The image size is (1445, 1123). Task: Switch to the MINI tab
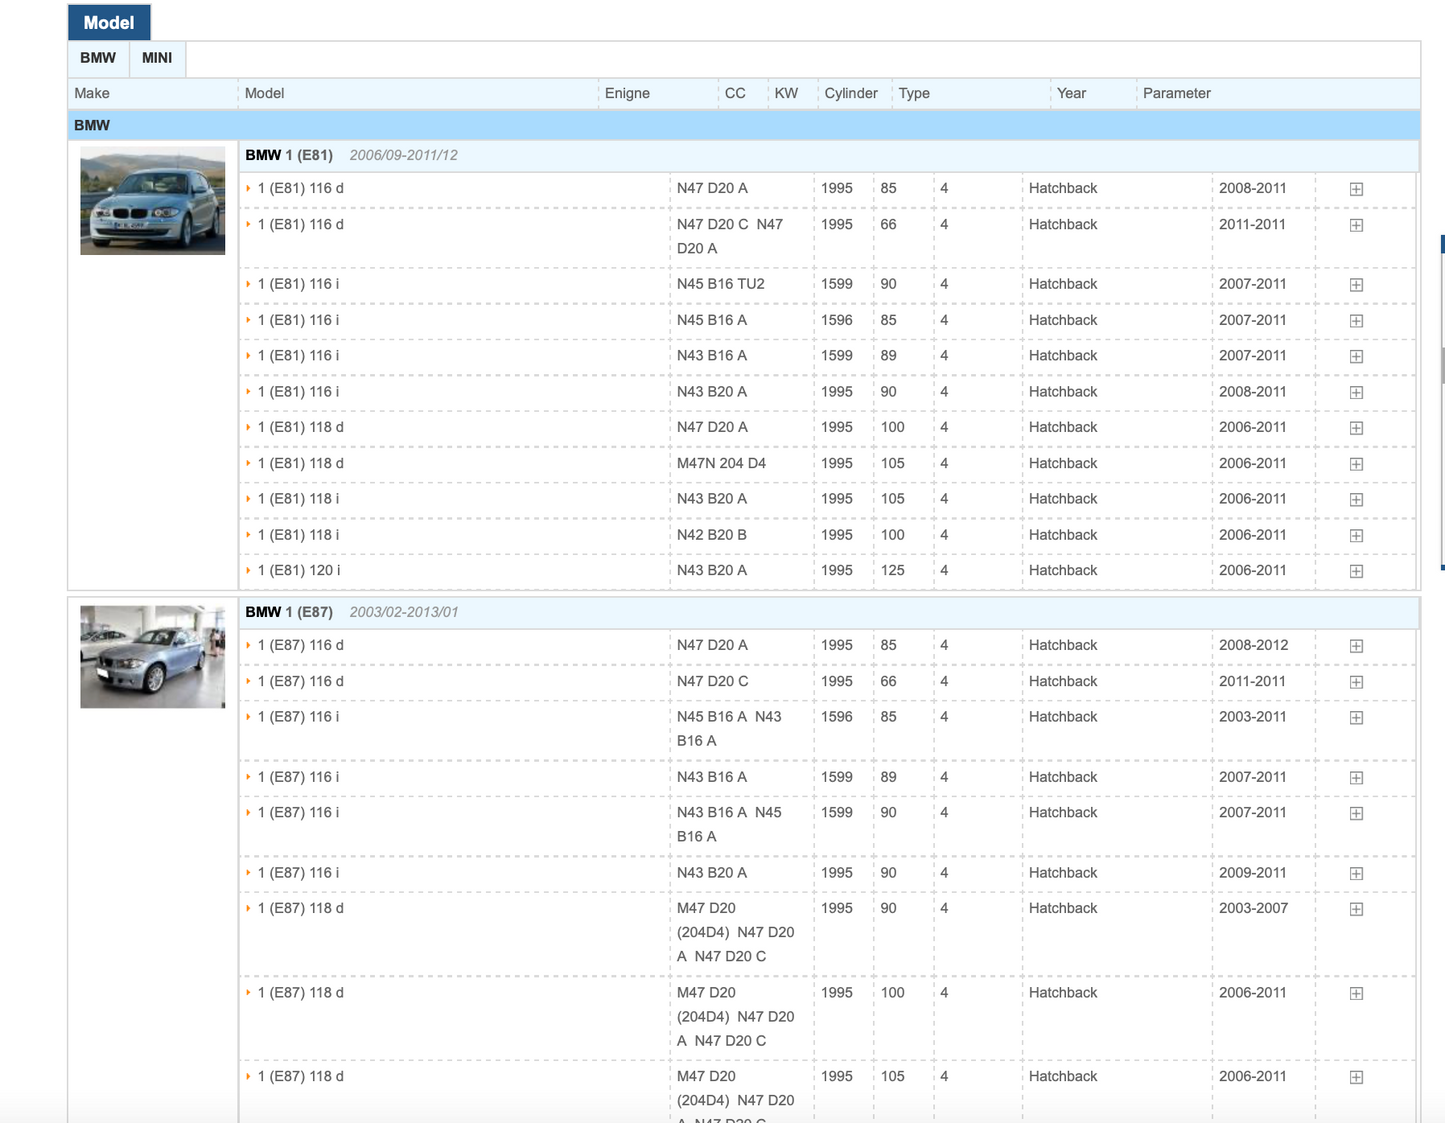click(x=157, y=58)
